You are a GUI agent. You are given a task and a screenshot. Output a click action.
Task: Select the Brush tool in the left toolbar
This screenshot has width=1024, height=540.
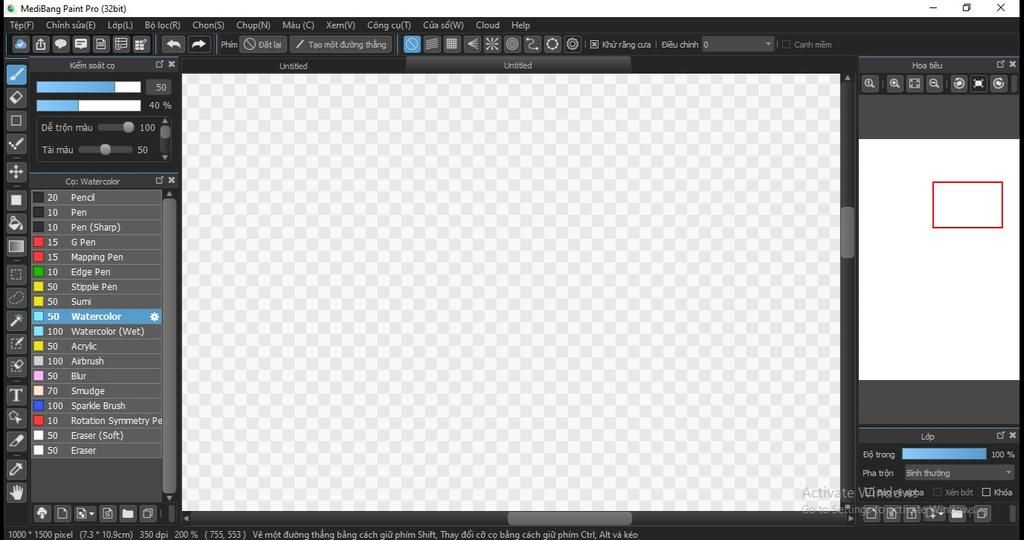point(16,74)
